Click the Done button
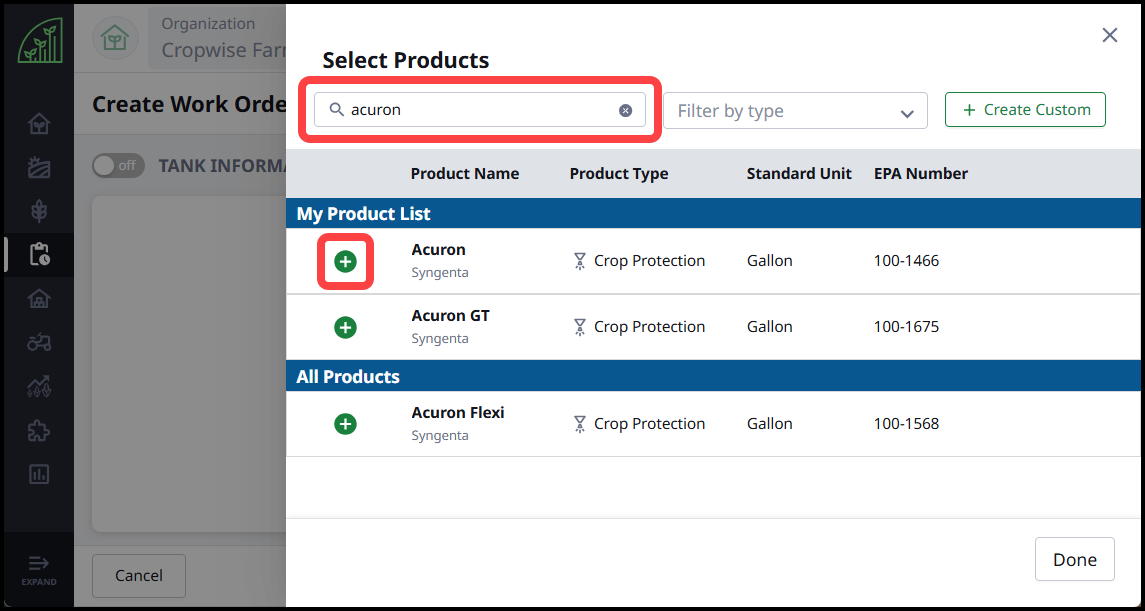Image resolution: width=1145 pixels, height=611 pixels. click(x=1075, y=560)
